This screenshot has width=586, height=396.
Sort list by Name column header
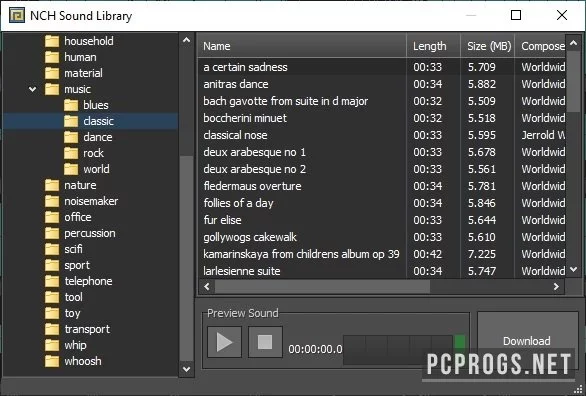302,46
